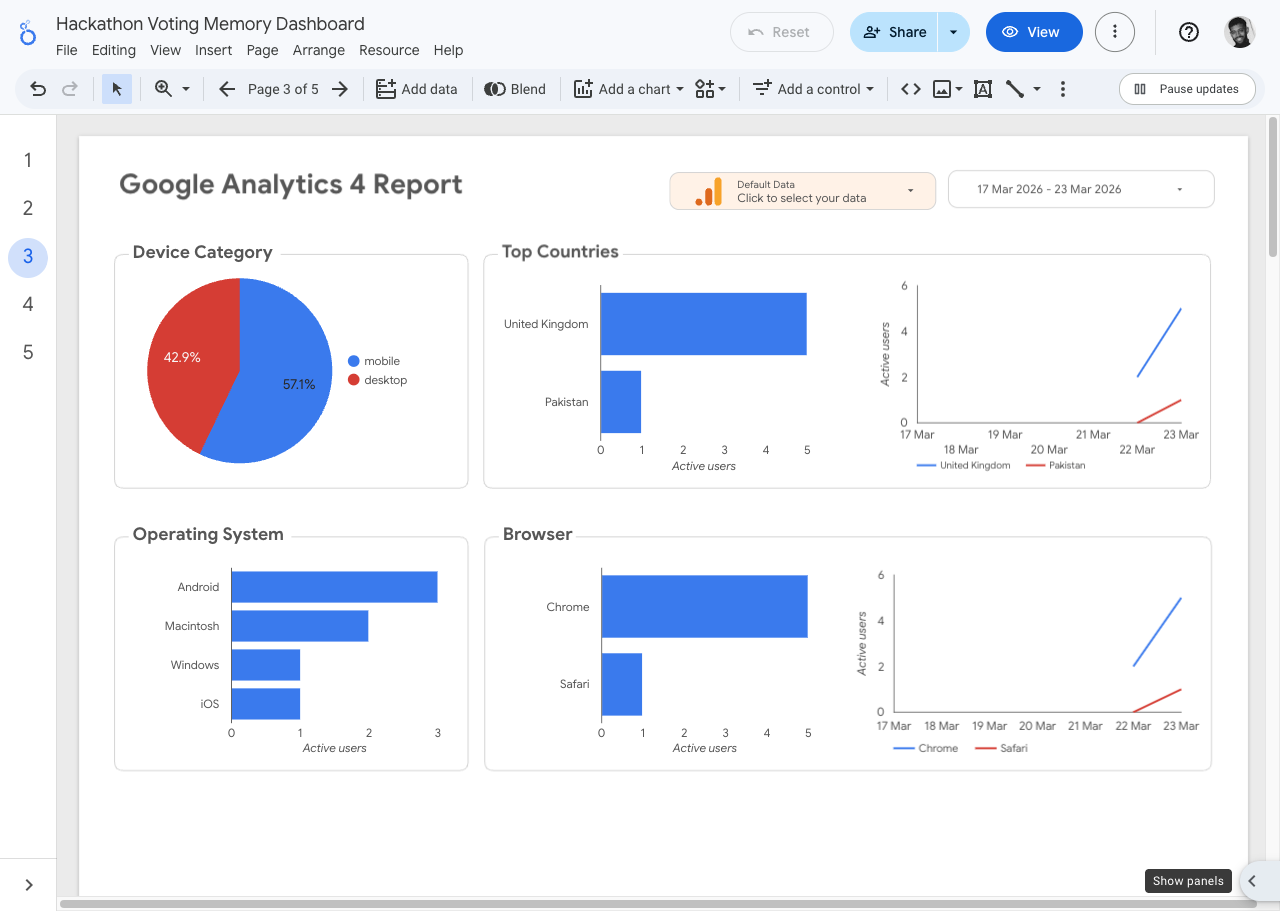Screen dimensions: 1280x911
Task: Insert a text box
Action: (982, 88)
